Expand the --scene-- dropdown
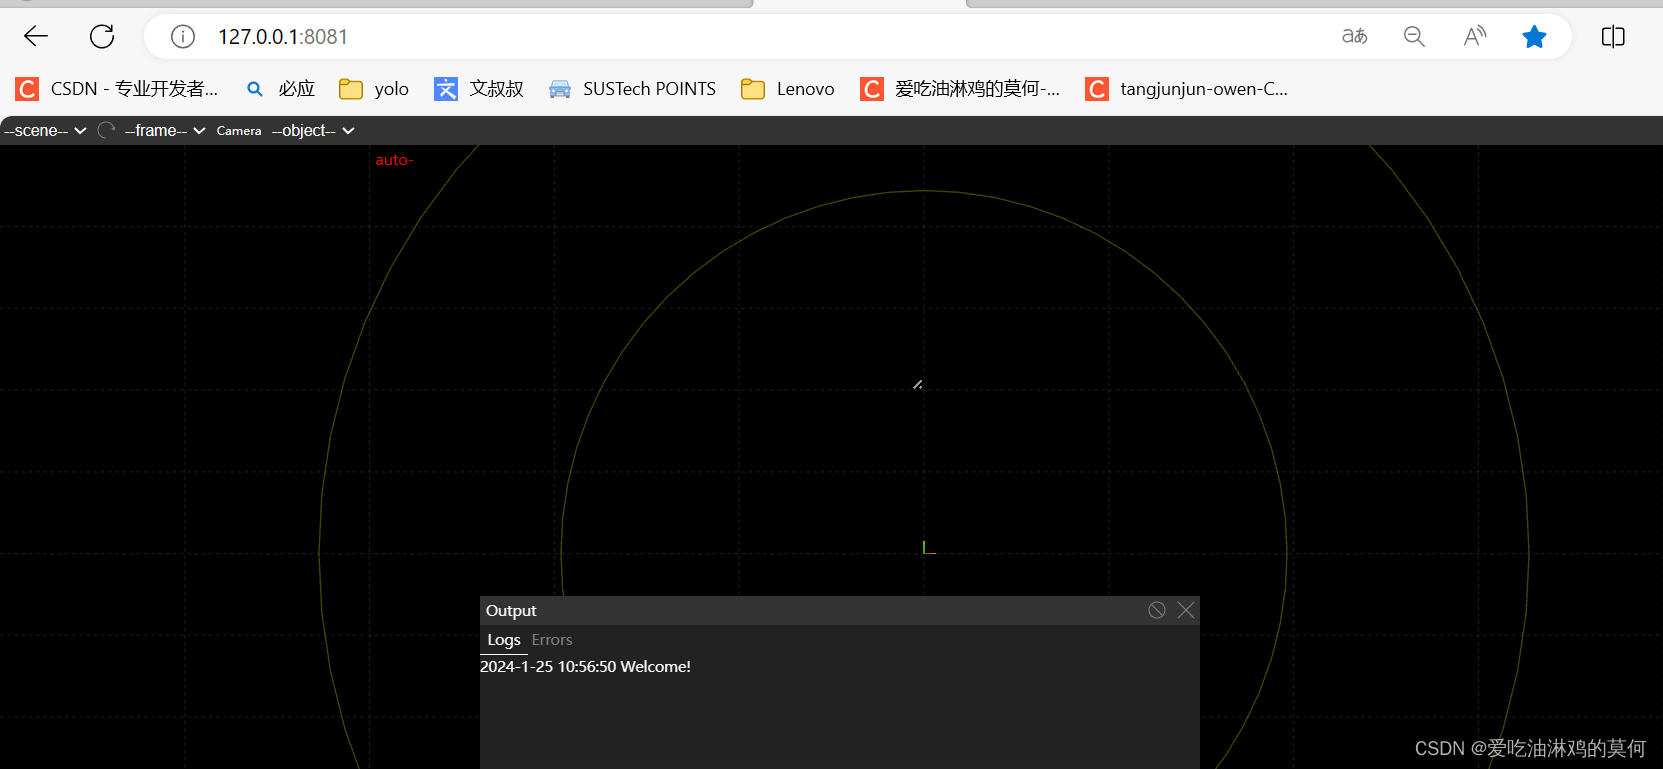Screen dimensions: 1663x769 [45, 131]
